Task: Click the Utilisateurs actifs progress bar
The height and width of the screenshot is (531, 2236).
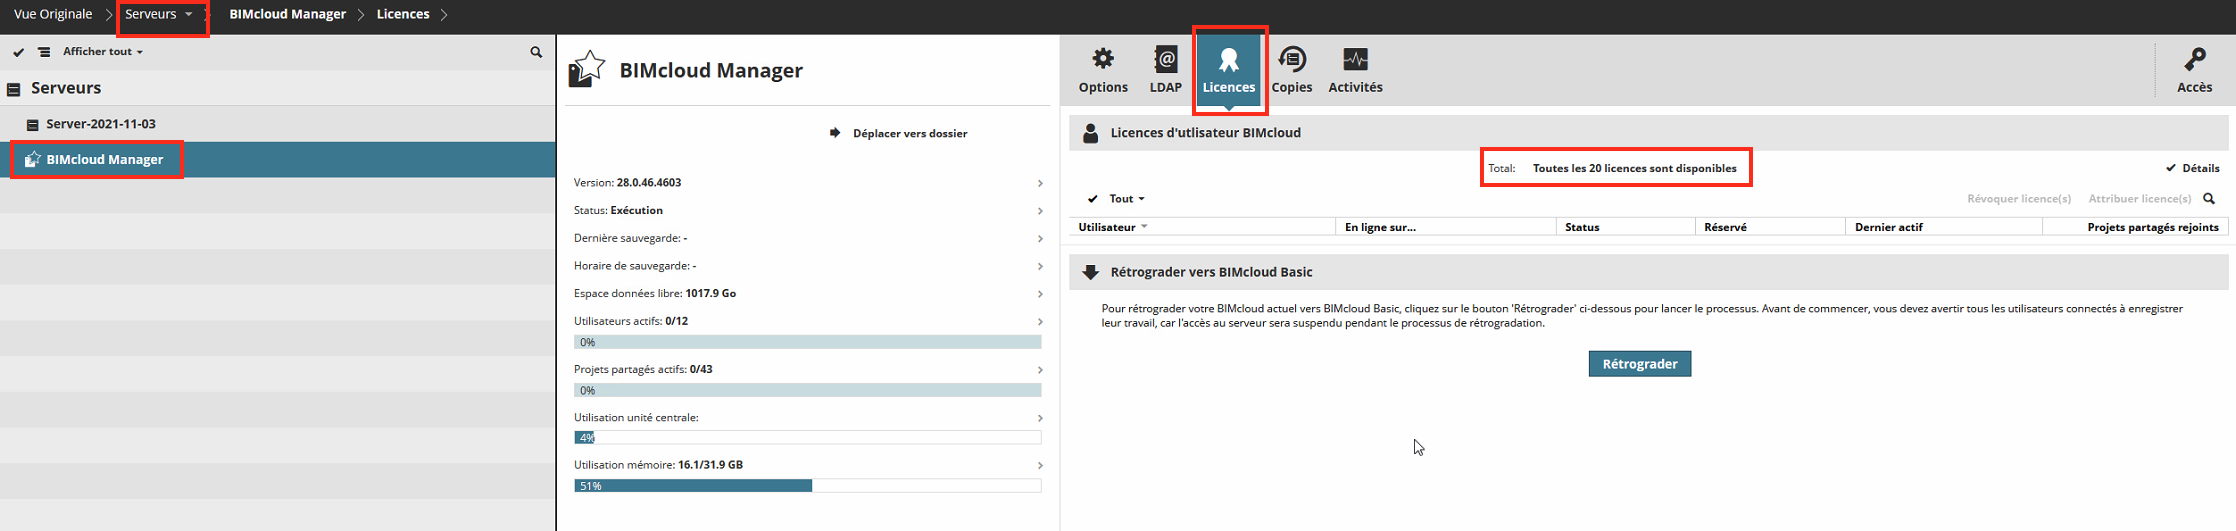Action: point(808,342)
